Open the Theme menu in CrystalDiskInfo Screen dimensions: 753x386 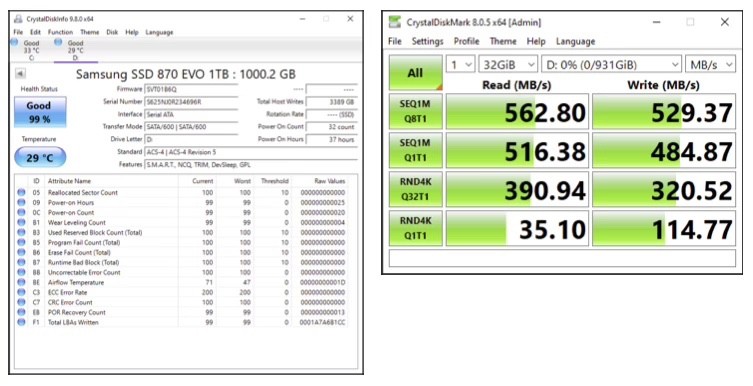click(x=90, y=32)
